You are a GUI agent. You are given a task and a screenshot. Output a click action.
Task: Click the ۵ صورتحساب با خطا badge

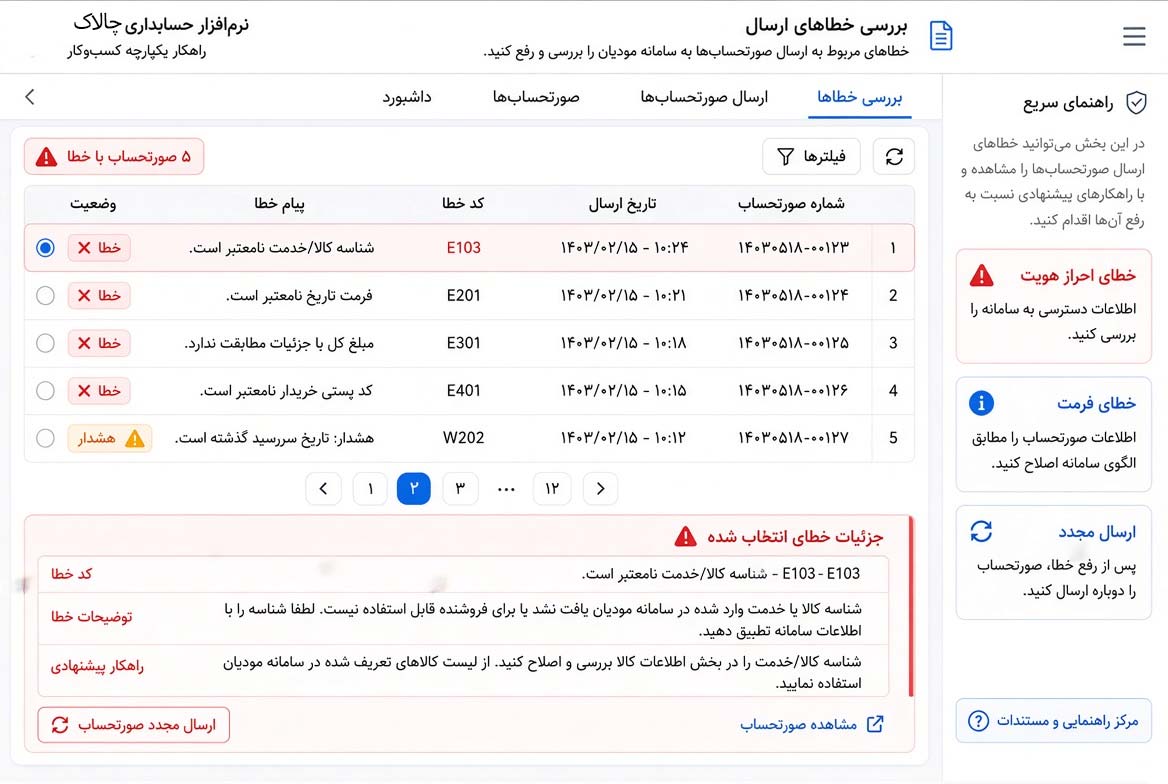click(114, 157)
